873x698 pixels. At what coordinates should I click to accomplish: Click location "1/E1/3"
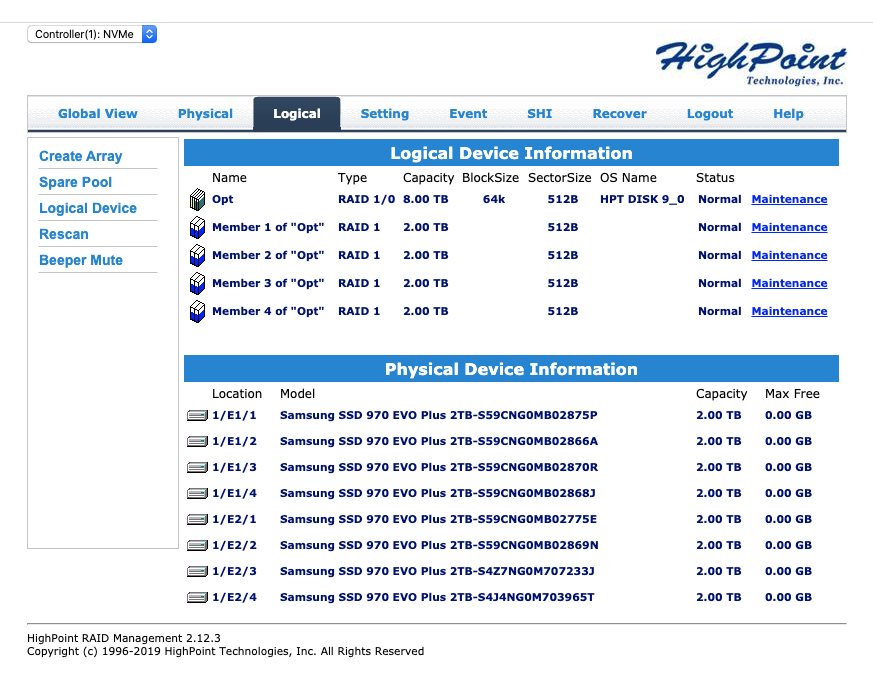coord(234,467)
